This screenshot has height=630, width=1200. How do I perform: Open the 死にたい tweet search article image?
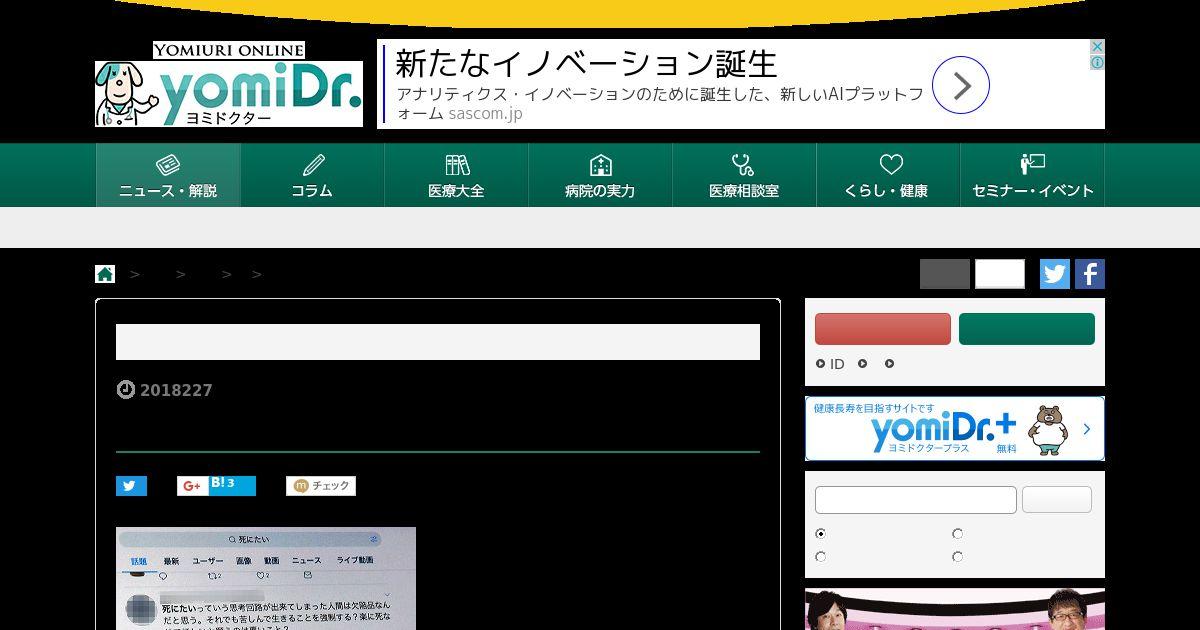click(x=266, y=578)
